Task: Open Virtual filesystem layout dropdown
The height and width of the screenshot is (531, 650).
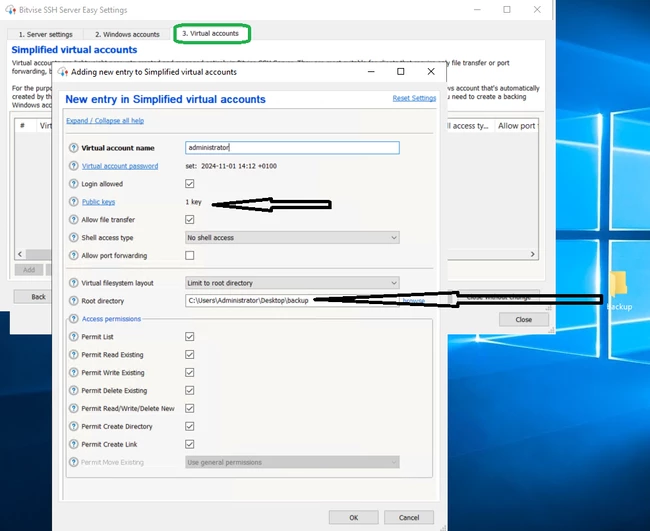Action: [292, 283]
